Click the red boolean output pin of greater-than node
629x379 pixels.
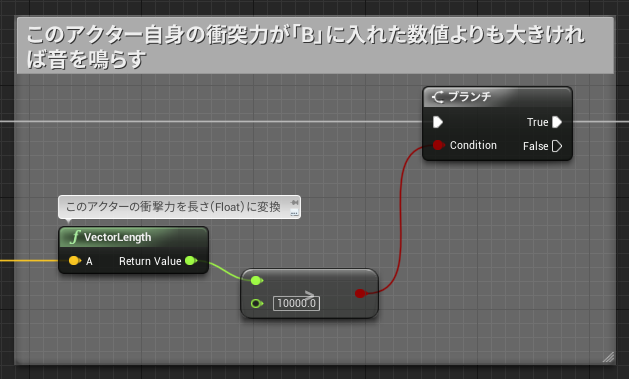tap(360, 294)
